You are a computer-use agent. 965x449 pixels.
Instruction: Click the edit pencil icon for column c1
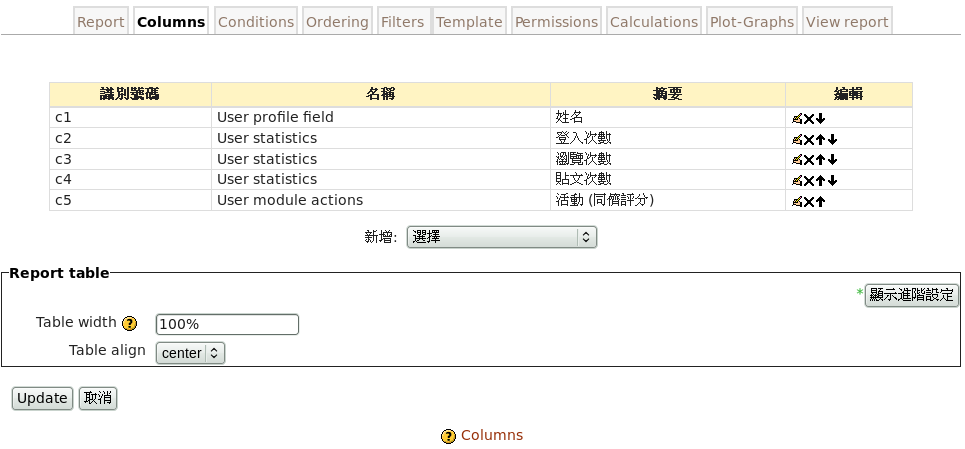tap(797, 118)
